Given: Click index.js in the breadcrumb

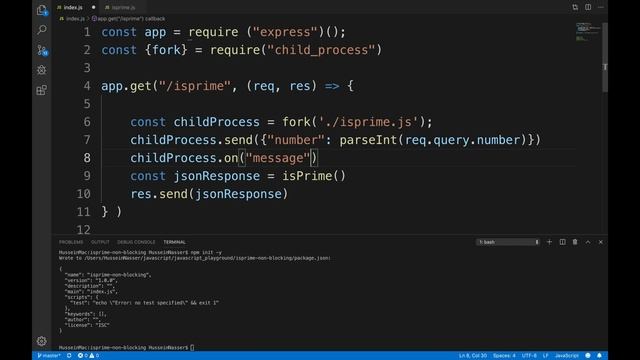Looking at the screenshot, I should tap(75, 19).
